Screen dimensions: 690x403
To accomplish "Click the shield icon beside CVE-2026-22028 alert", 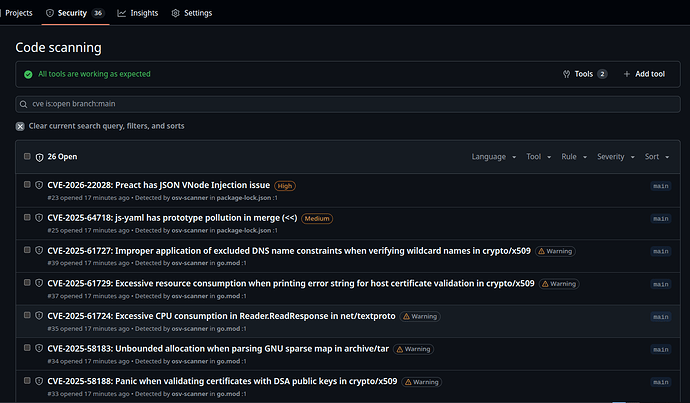I will 39,185.
